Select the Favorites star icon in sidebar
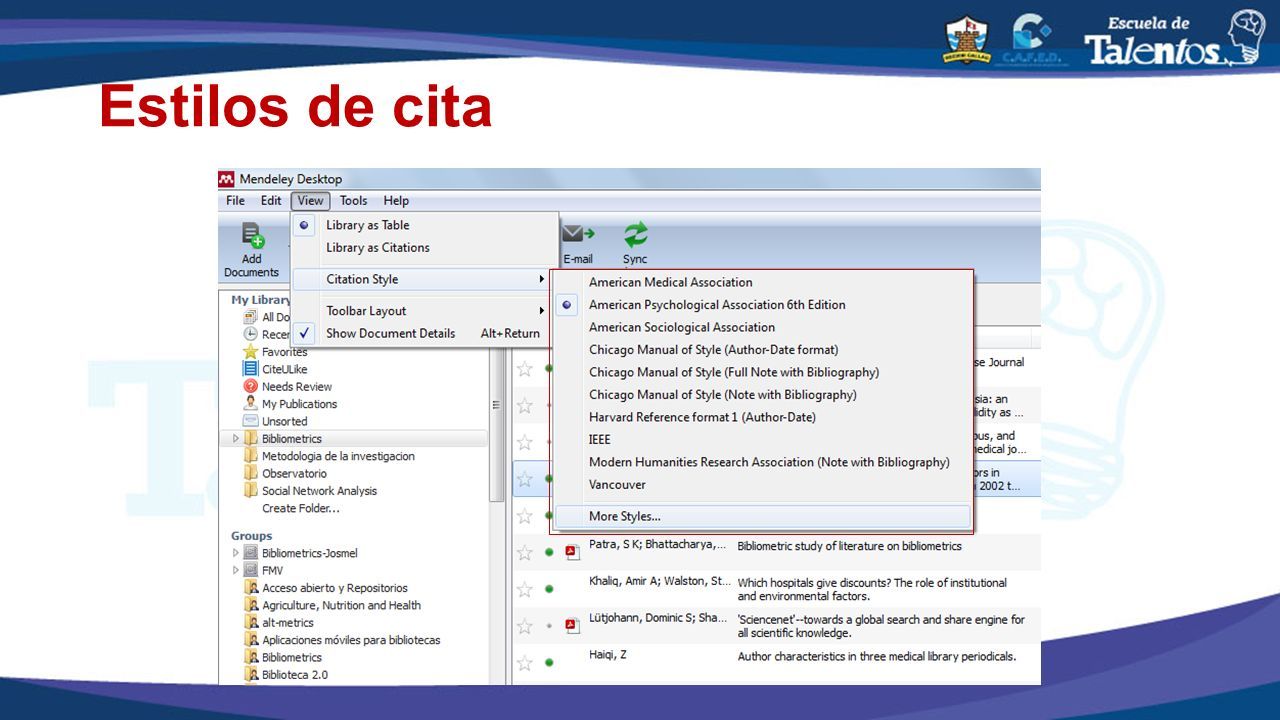 [251, 352]
